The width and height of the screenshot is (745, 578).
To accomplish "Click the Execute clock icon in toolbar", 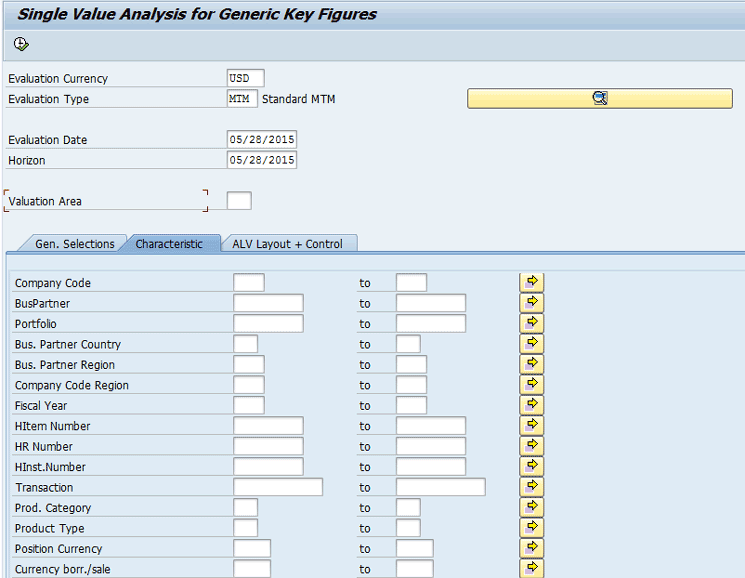I will 21,44.
